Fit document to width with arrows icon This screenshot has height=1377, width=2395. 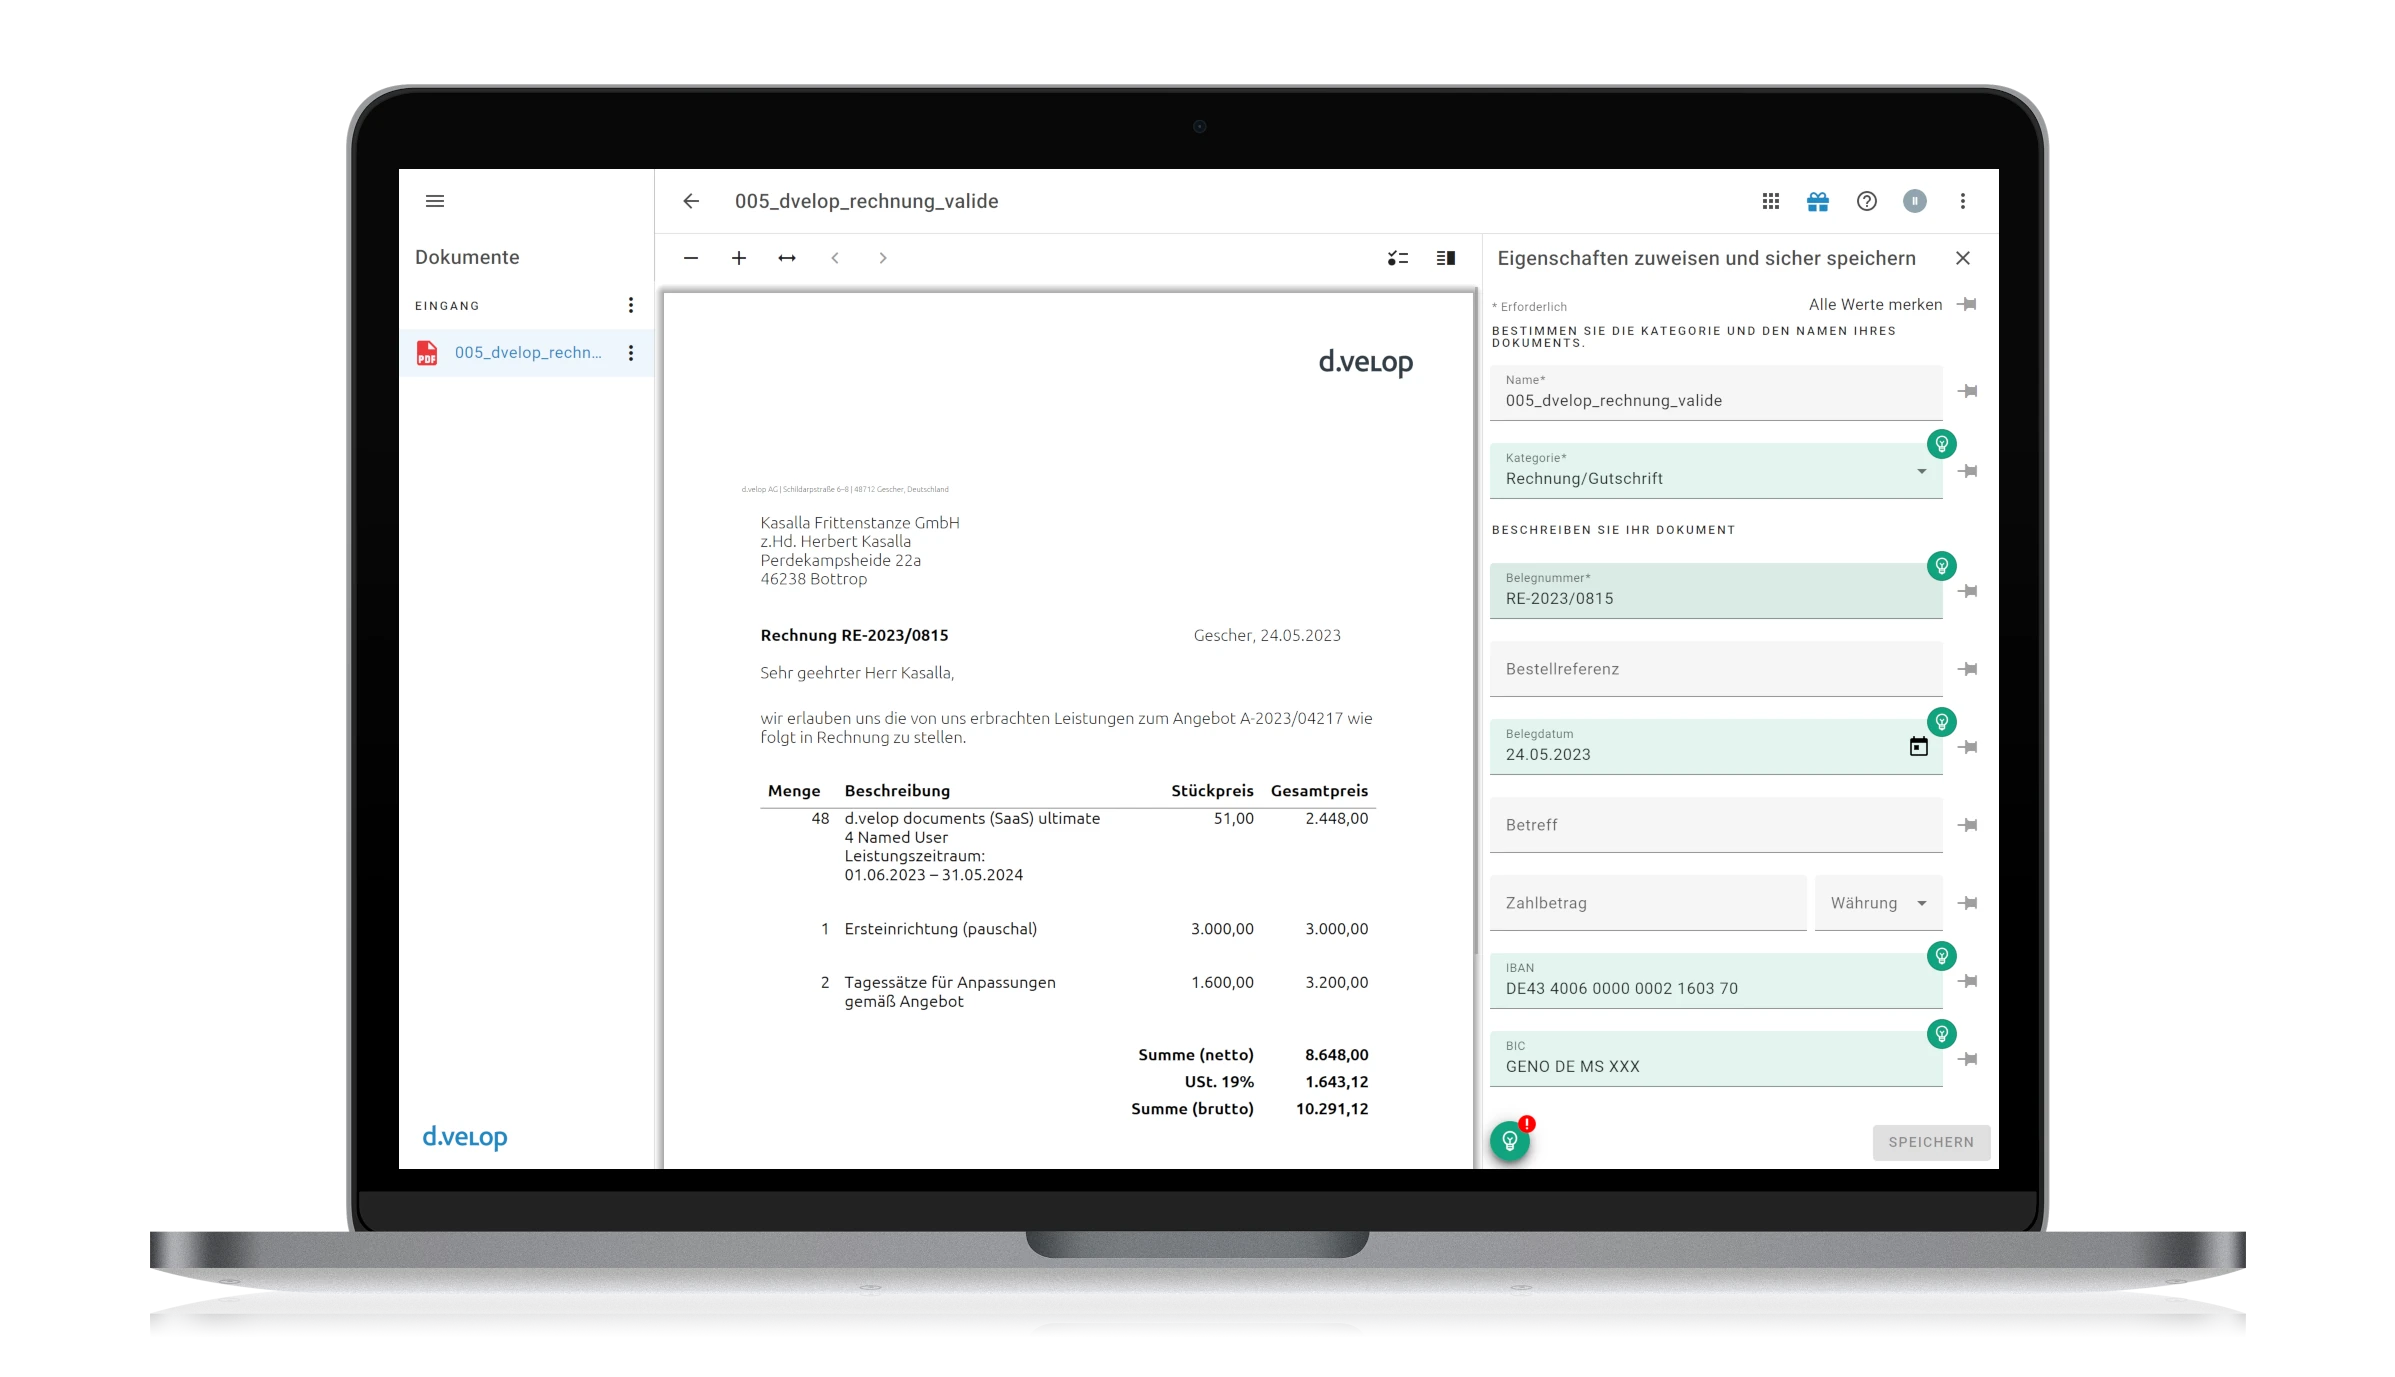click(787, 258)
